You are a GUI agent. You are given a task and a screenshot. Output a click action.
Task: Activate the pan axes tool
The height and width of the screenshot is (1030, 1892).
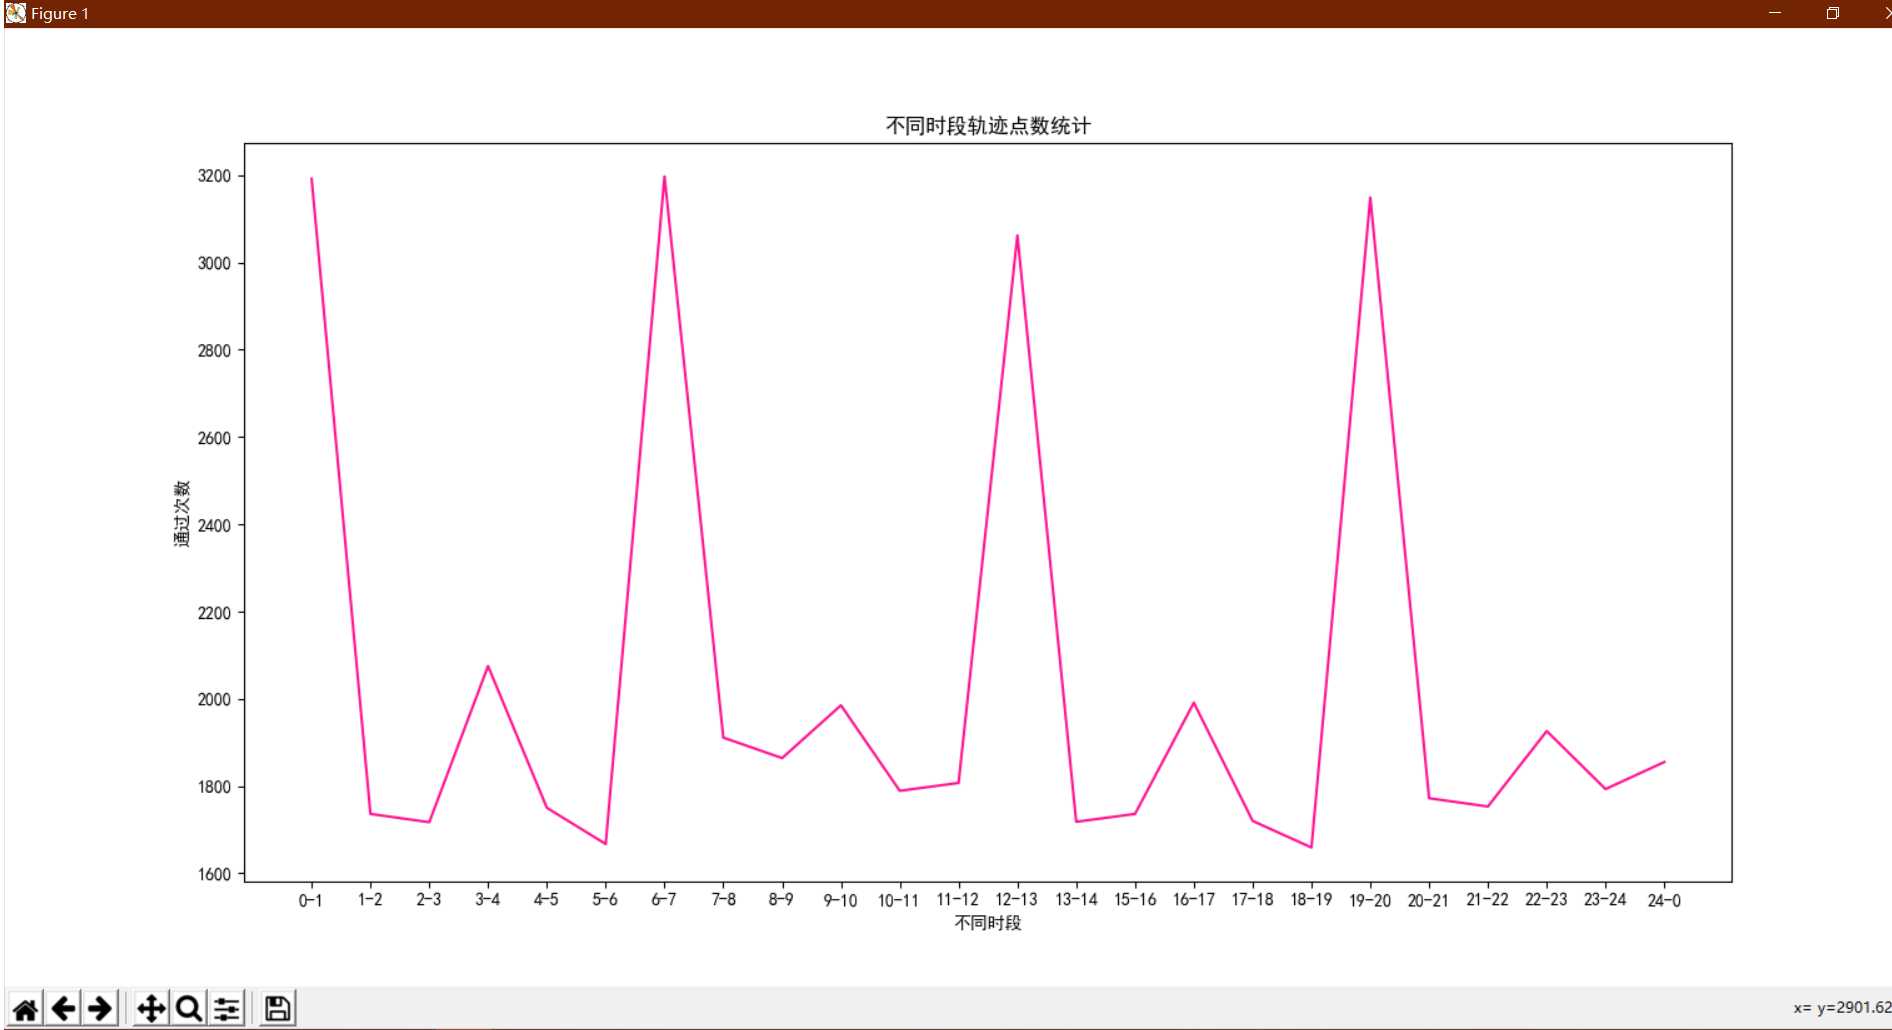point(151,1008)
